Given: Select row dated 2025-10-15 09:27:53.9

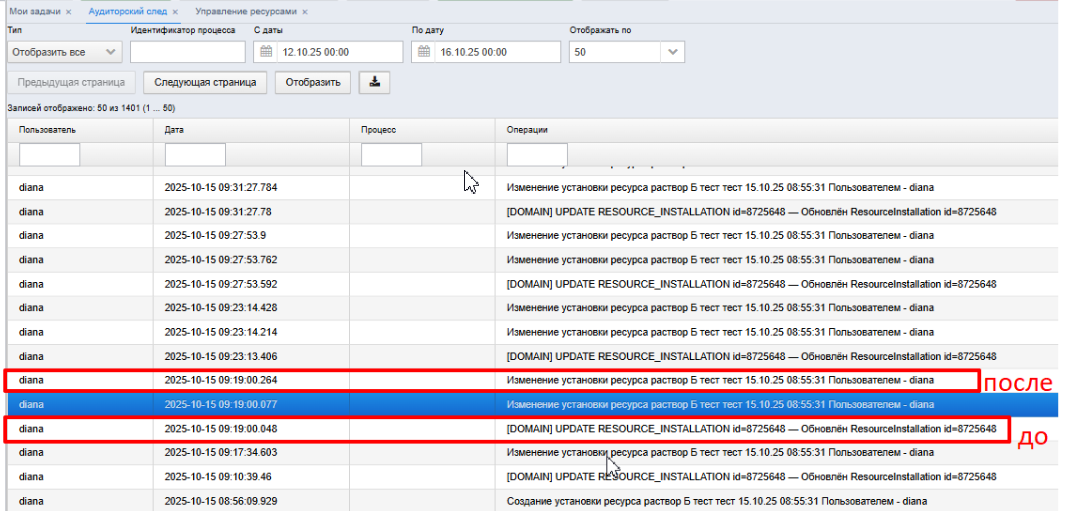Looking at the screenshot, I should tap(533, 236).
